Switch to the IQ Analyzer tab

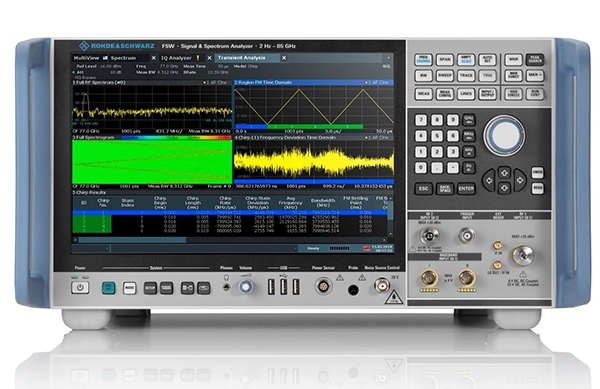(176, 58)
